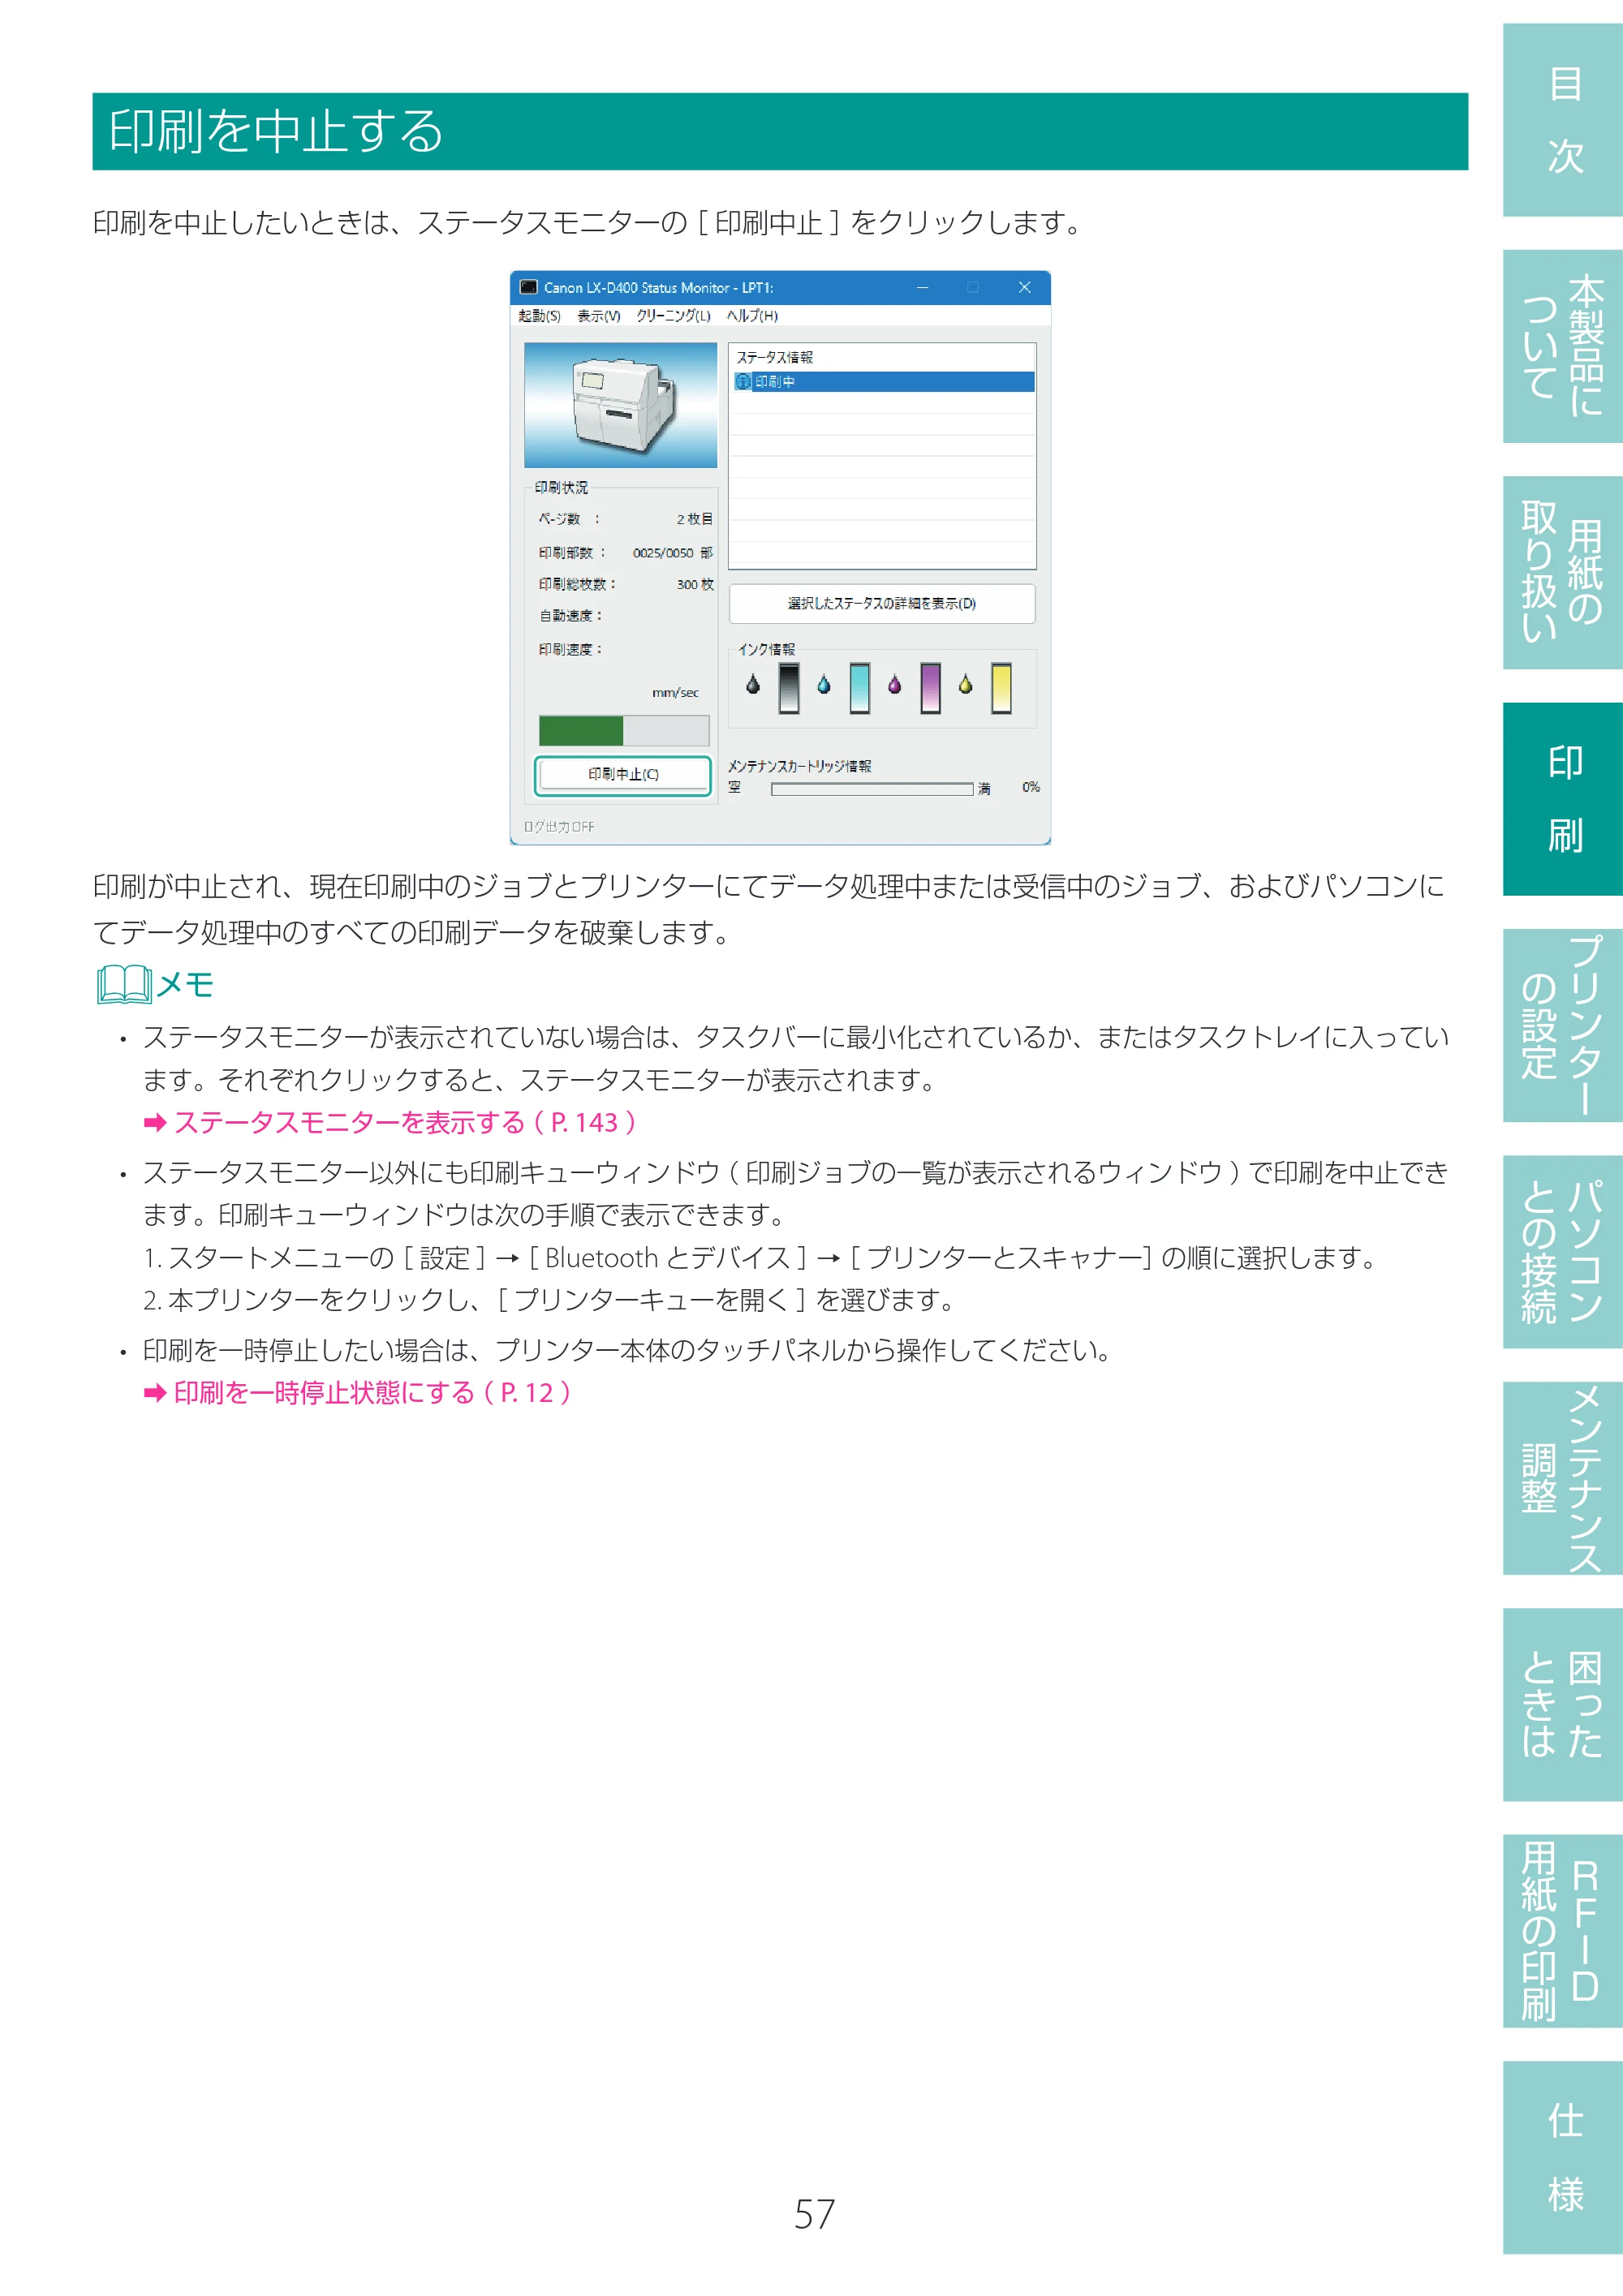Screen dimensions: 1623x2296
Task: Go to the 仕様 side tab
Action: [x=1563, y=2157]
